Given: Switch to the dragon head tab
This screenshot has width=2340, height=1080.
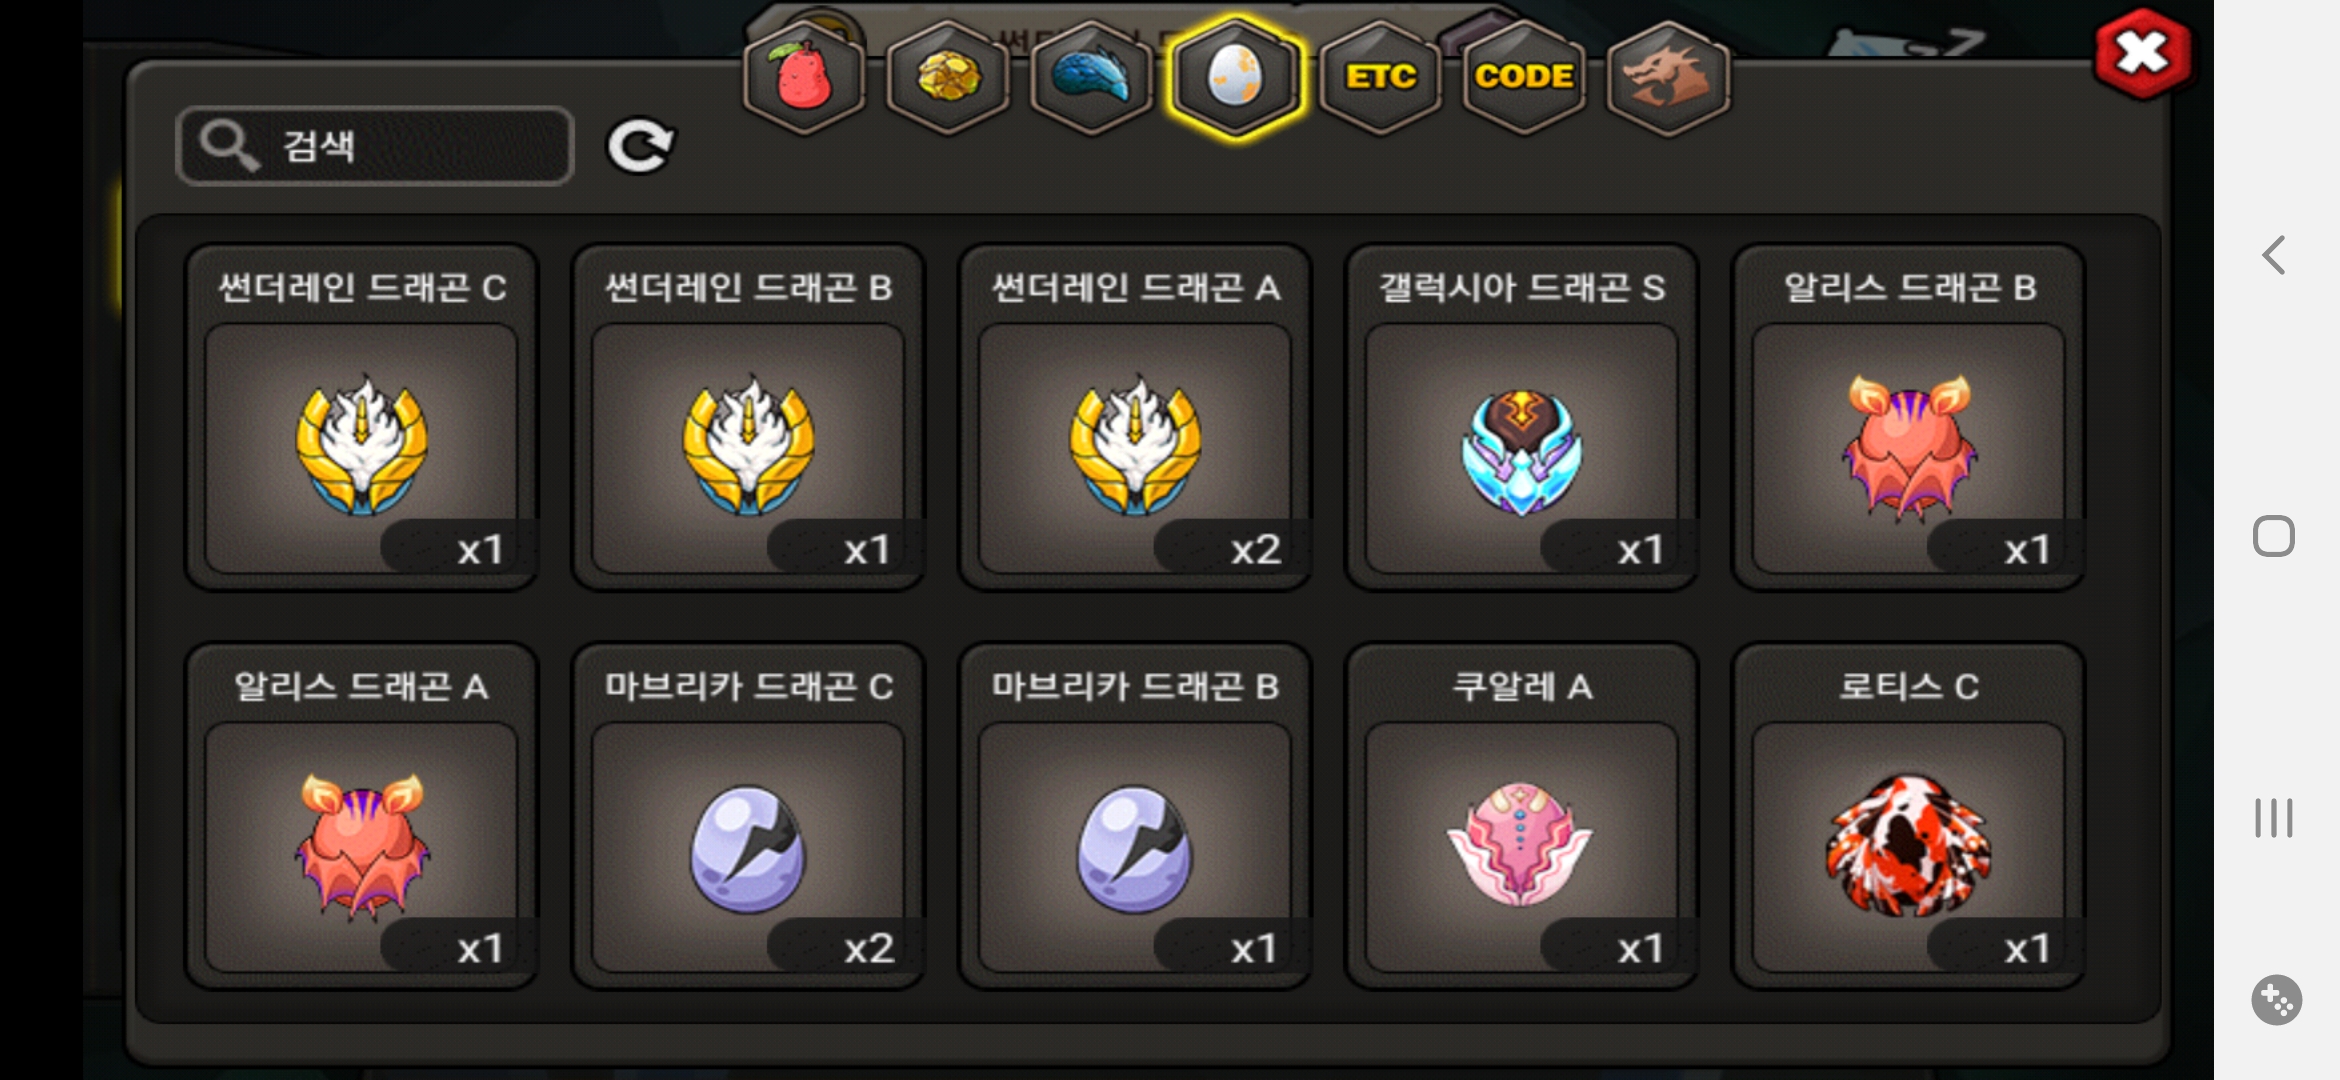Looking at the screenshot, I should (x=1667, y=77).
